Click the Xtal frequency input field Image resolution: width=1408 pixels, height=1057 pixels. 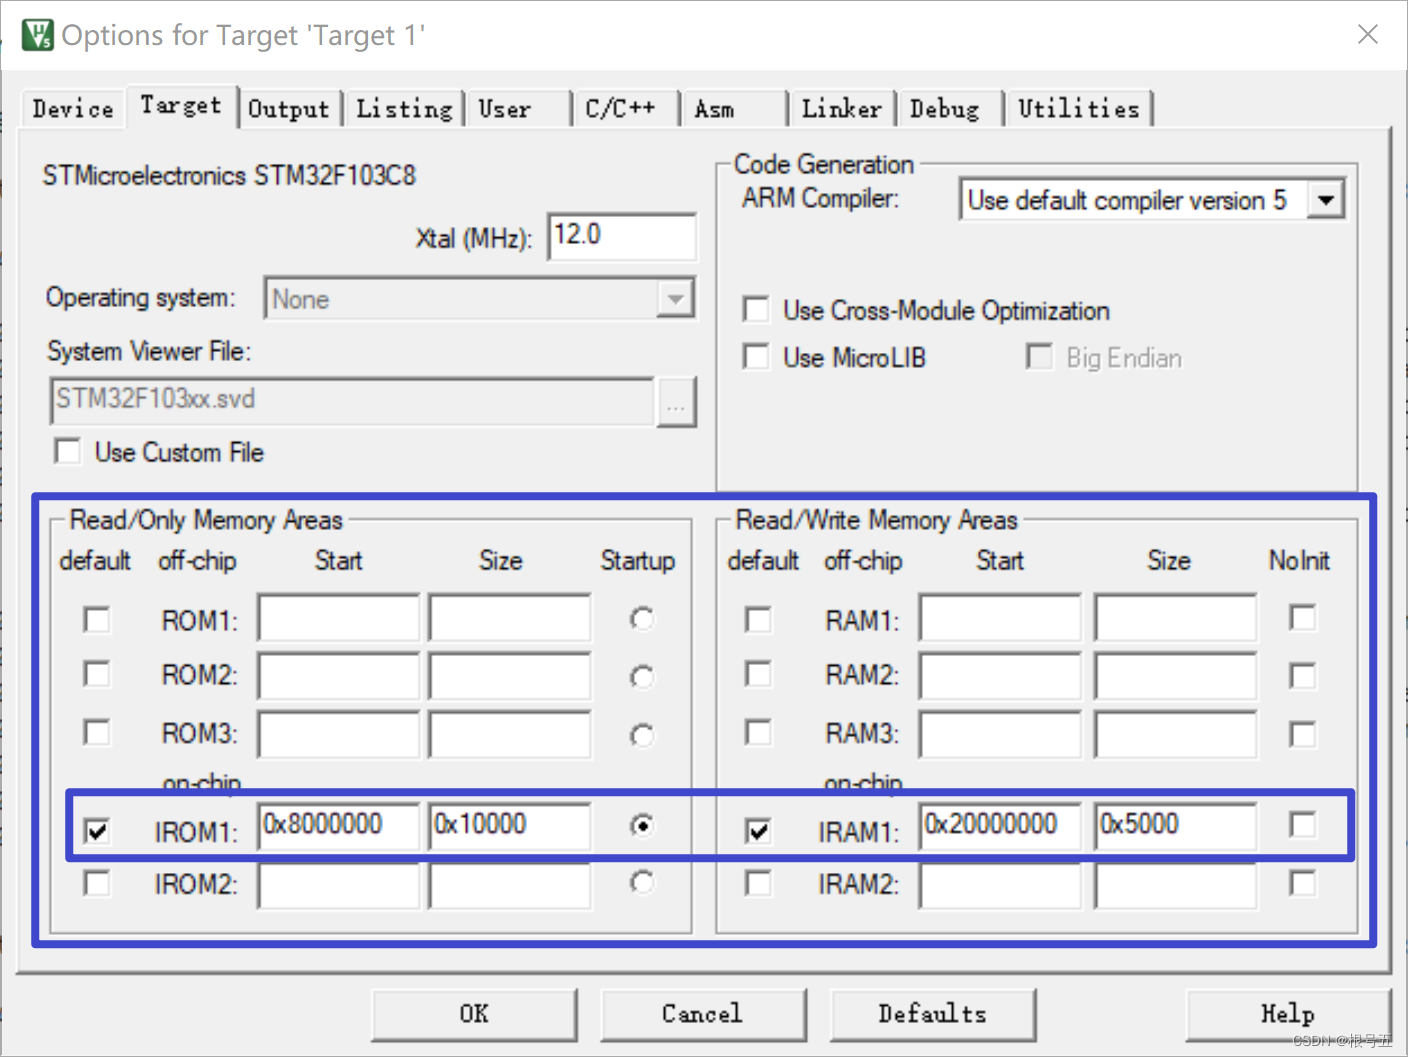click(621, 237)
